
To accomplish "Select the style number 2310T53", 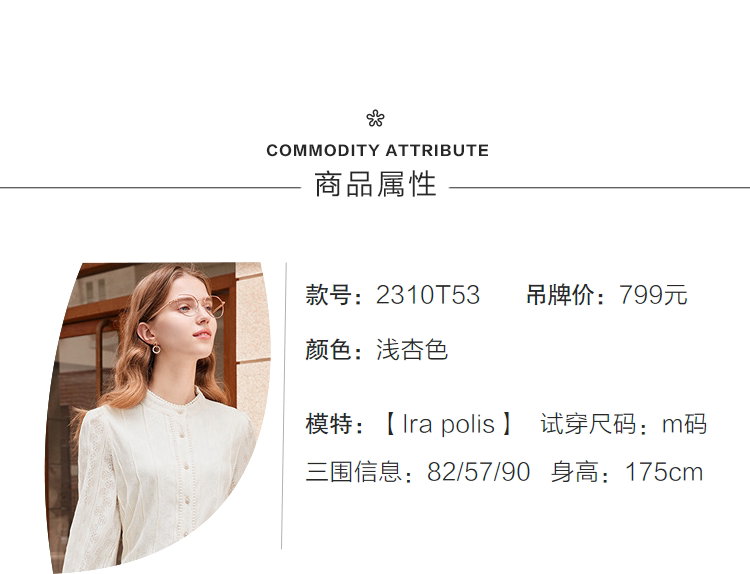I will [x=428, y=296].
